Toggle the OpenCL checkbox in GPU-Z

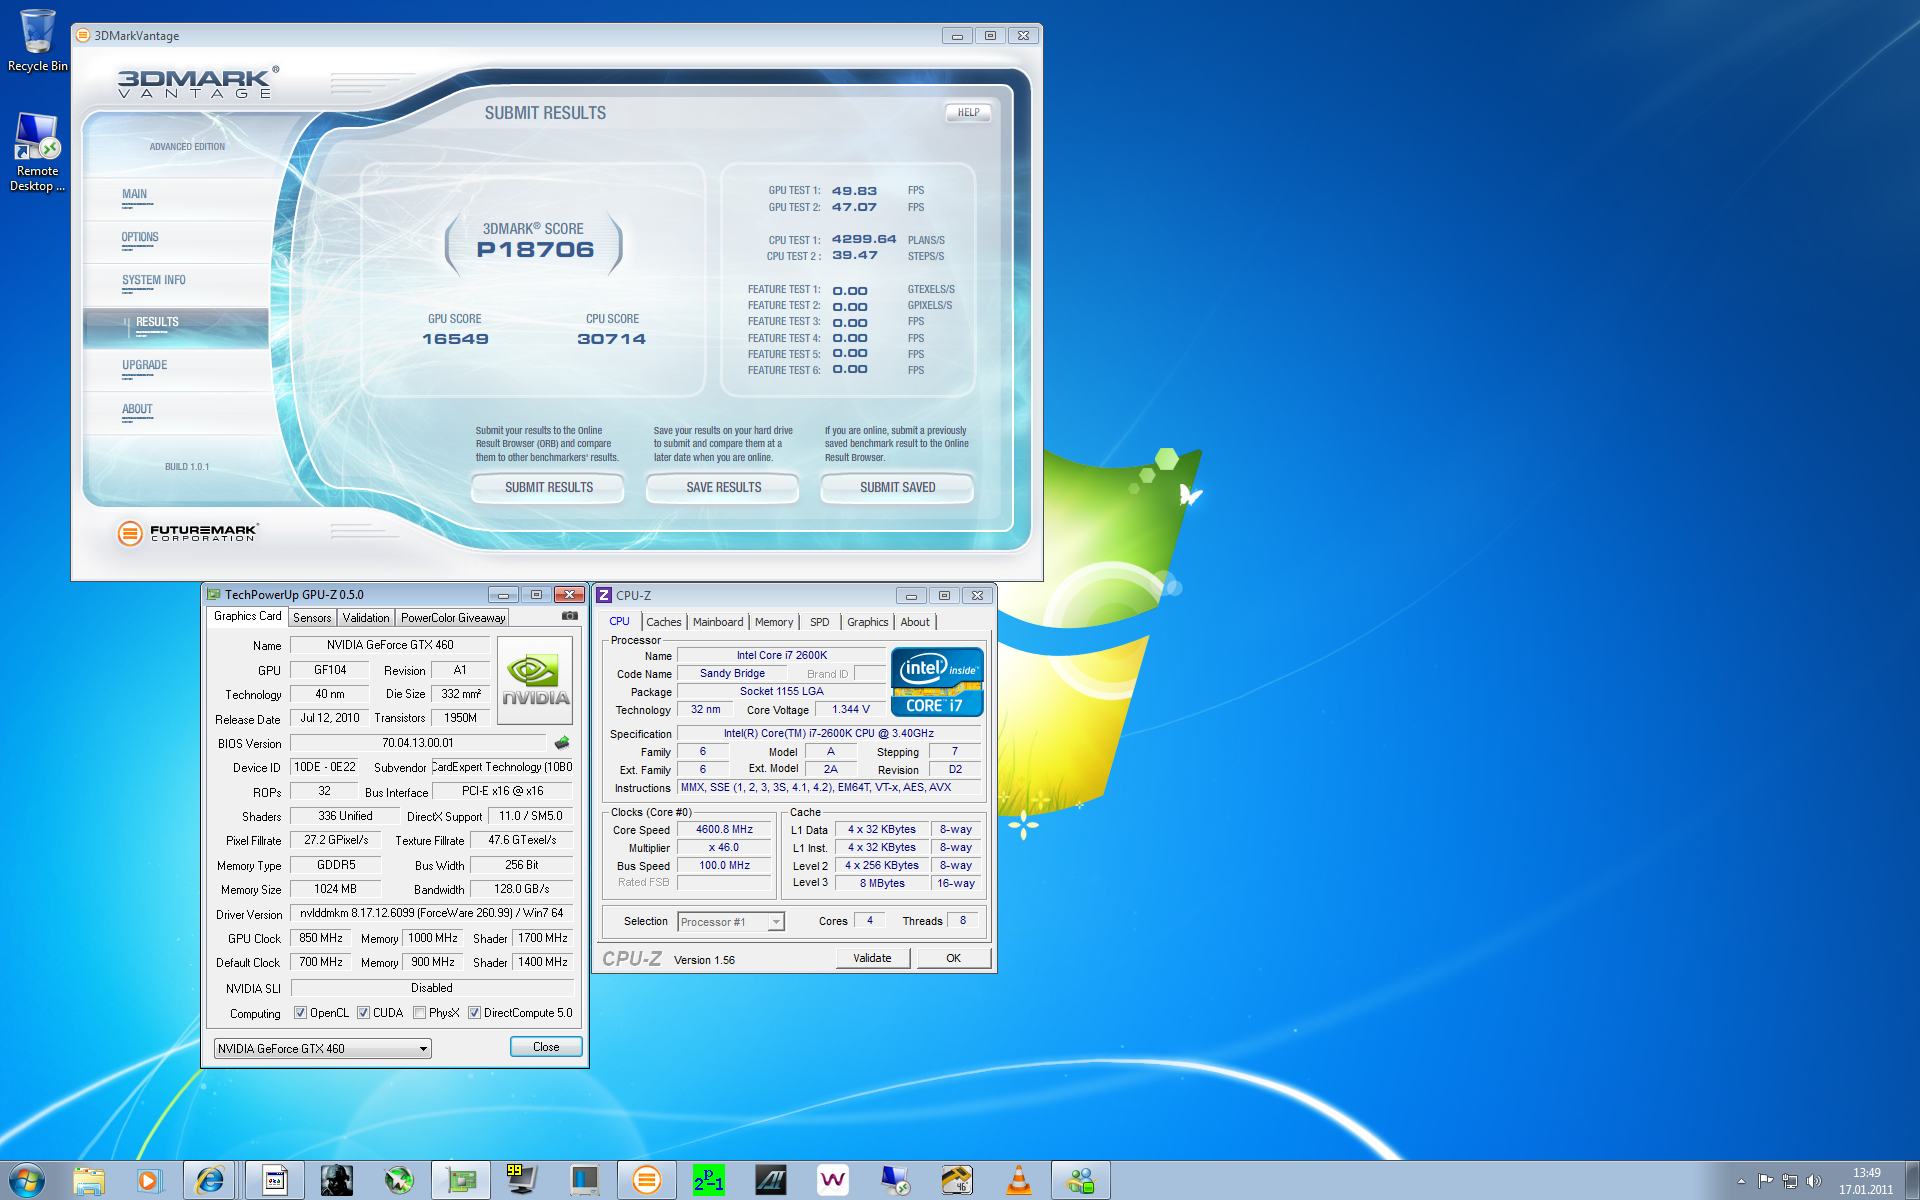click(x=300, y=1013)
